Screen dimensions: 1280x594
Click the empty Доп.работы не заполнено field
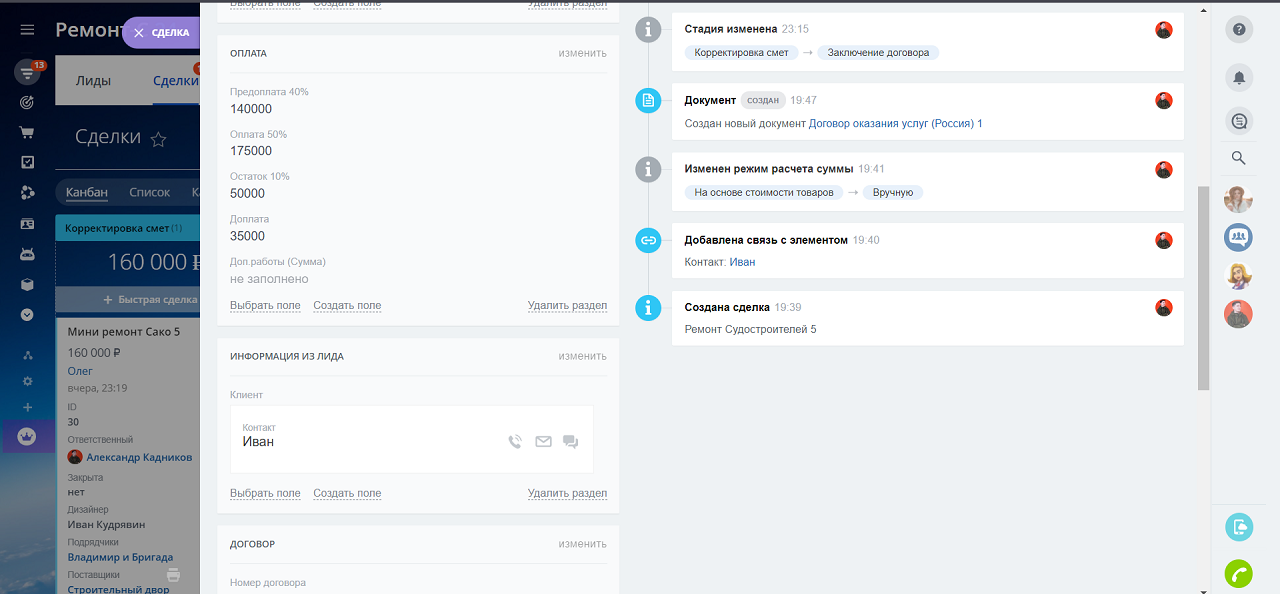[x=269, y=279]
